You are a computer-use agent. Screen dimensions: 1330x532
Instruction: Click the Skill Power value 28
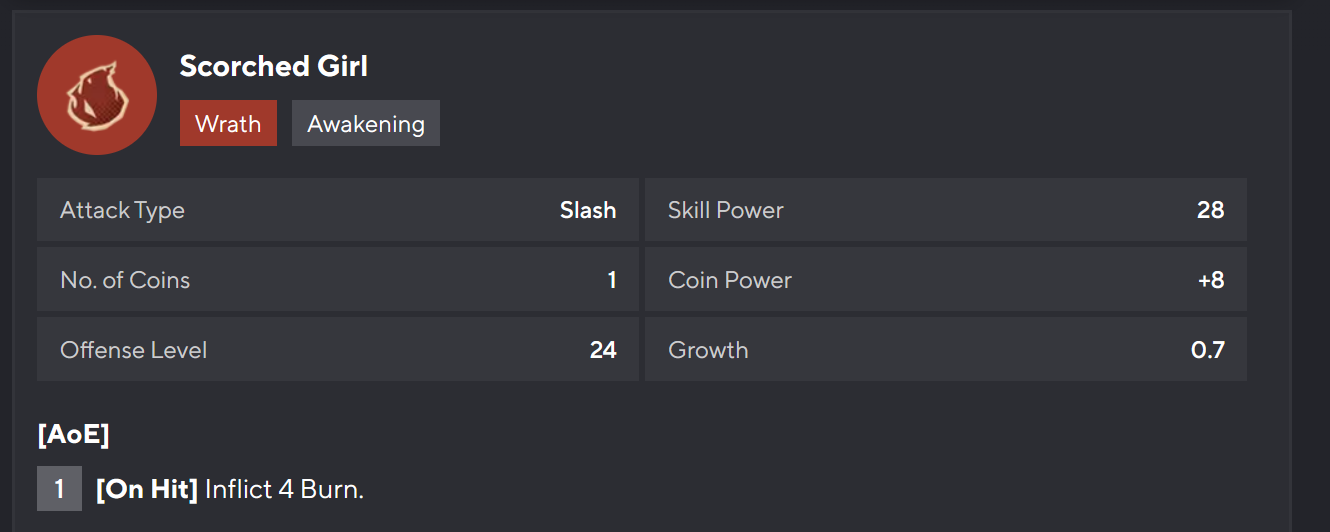pyautogui.click(x=1210, y=210)
